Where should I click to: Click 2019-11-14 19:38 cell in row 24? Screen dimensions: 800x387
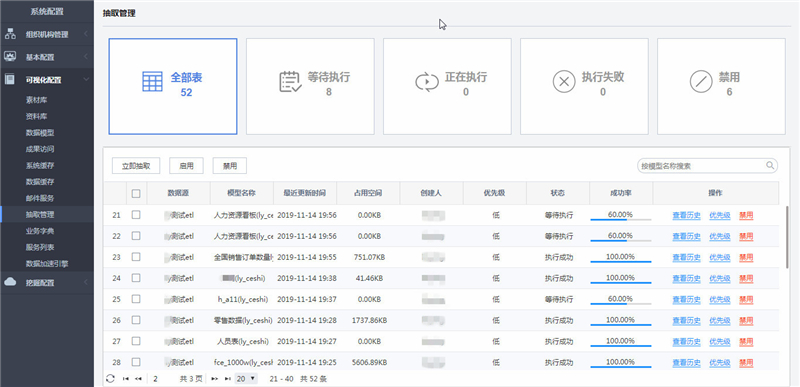(307, 278)
